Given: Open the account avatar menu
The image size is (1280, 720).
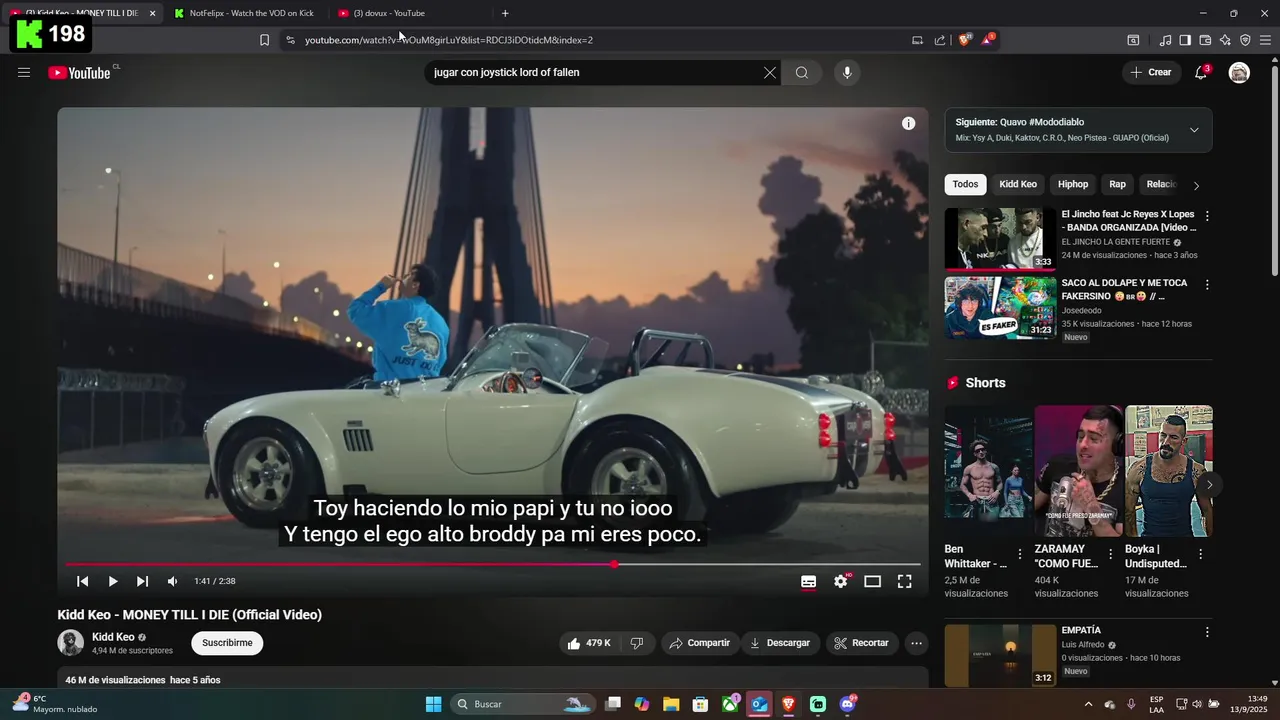Looking at the screenshot, I should click(x=1239, y=72).
